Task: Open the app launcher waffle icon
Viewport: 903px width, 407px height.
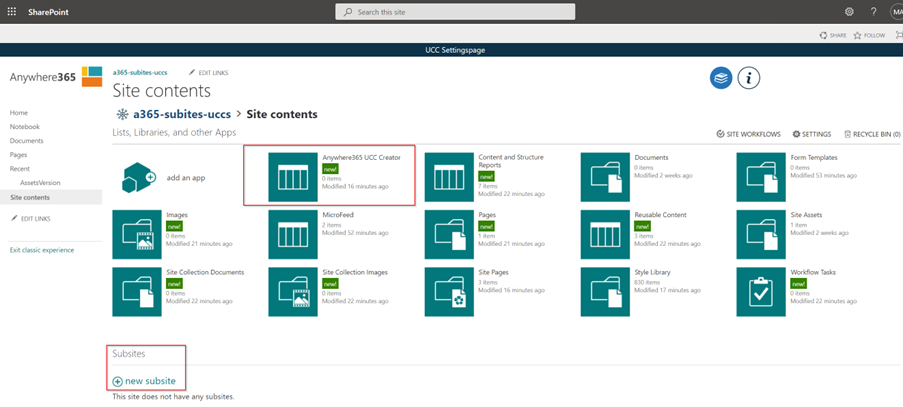Action: [x=12, y=12]
